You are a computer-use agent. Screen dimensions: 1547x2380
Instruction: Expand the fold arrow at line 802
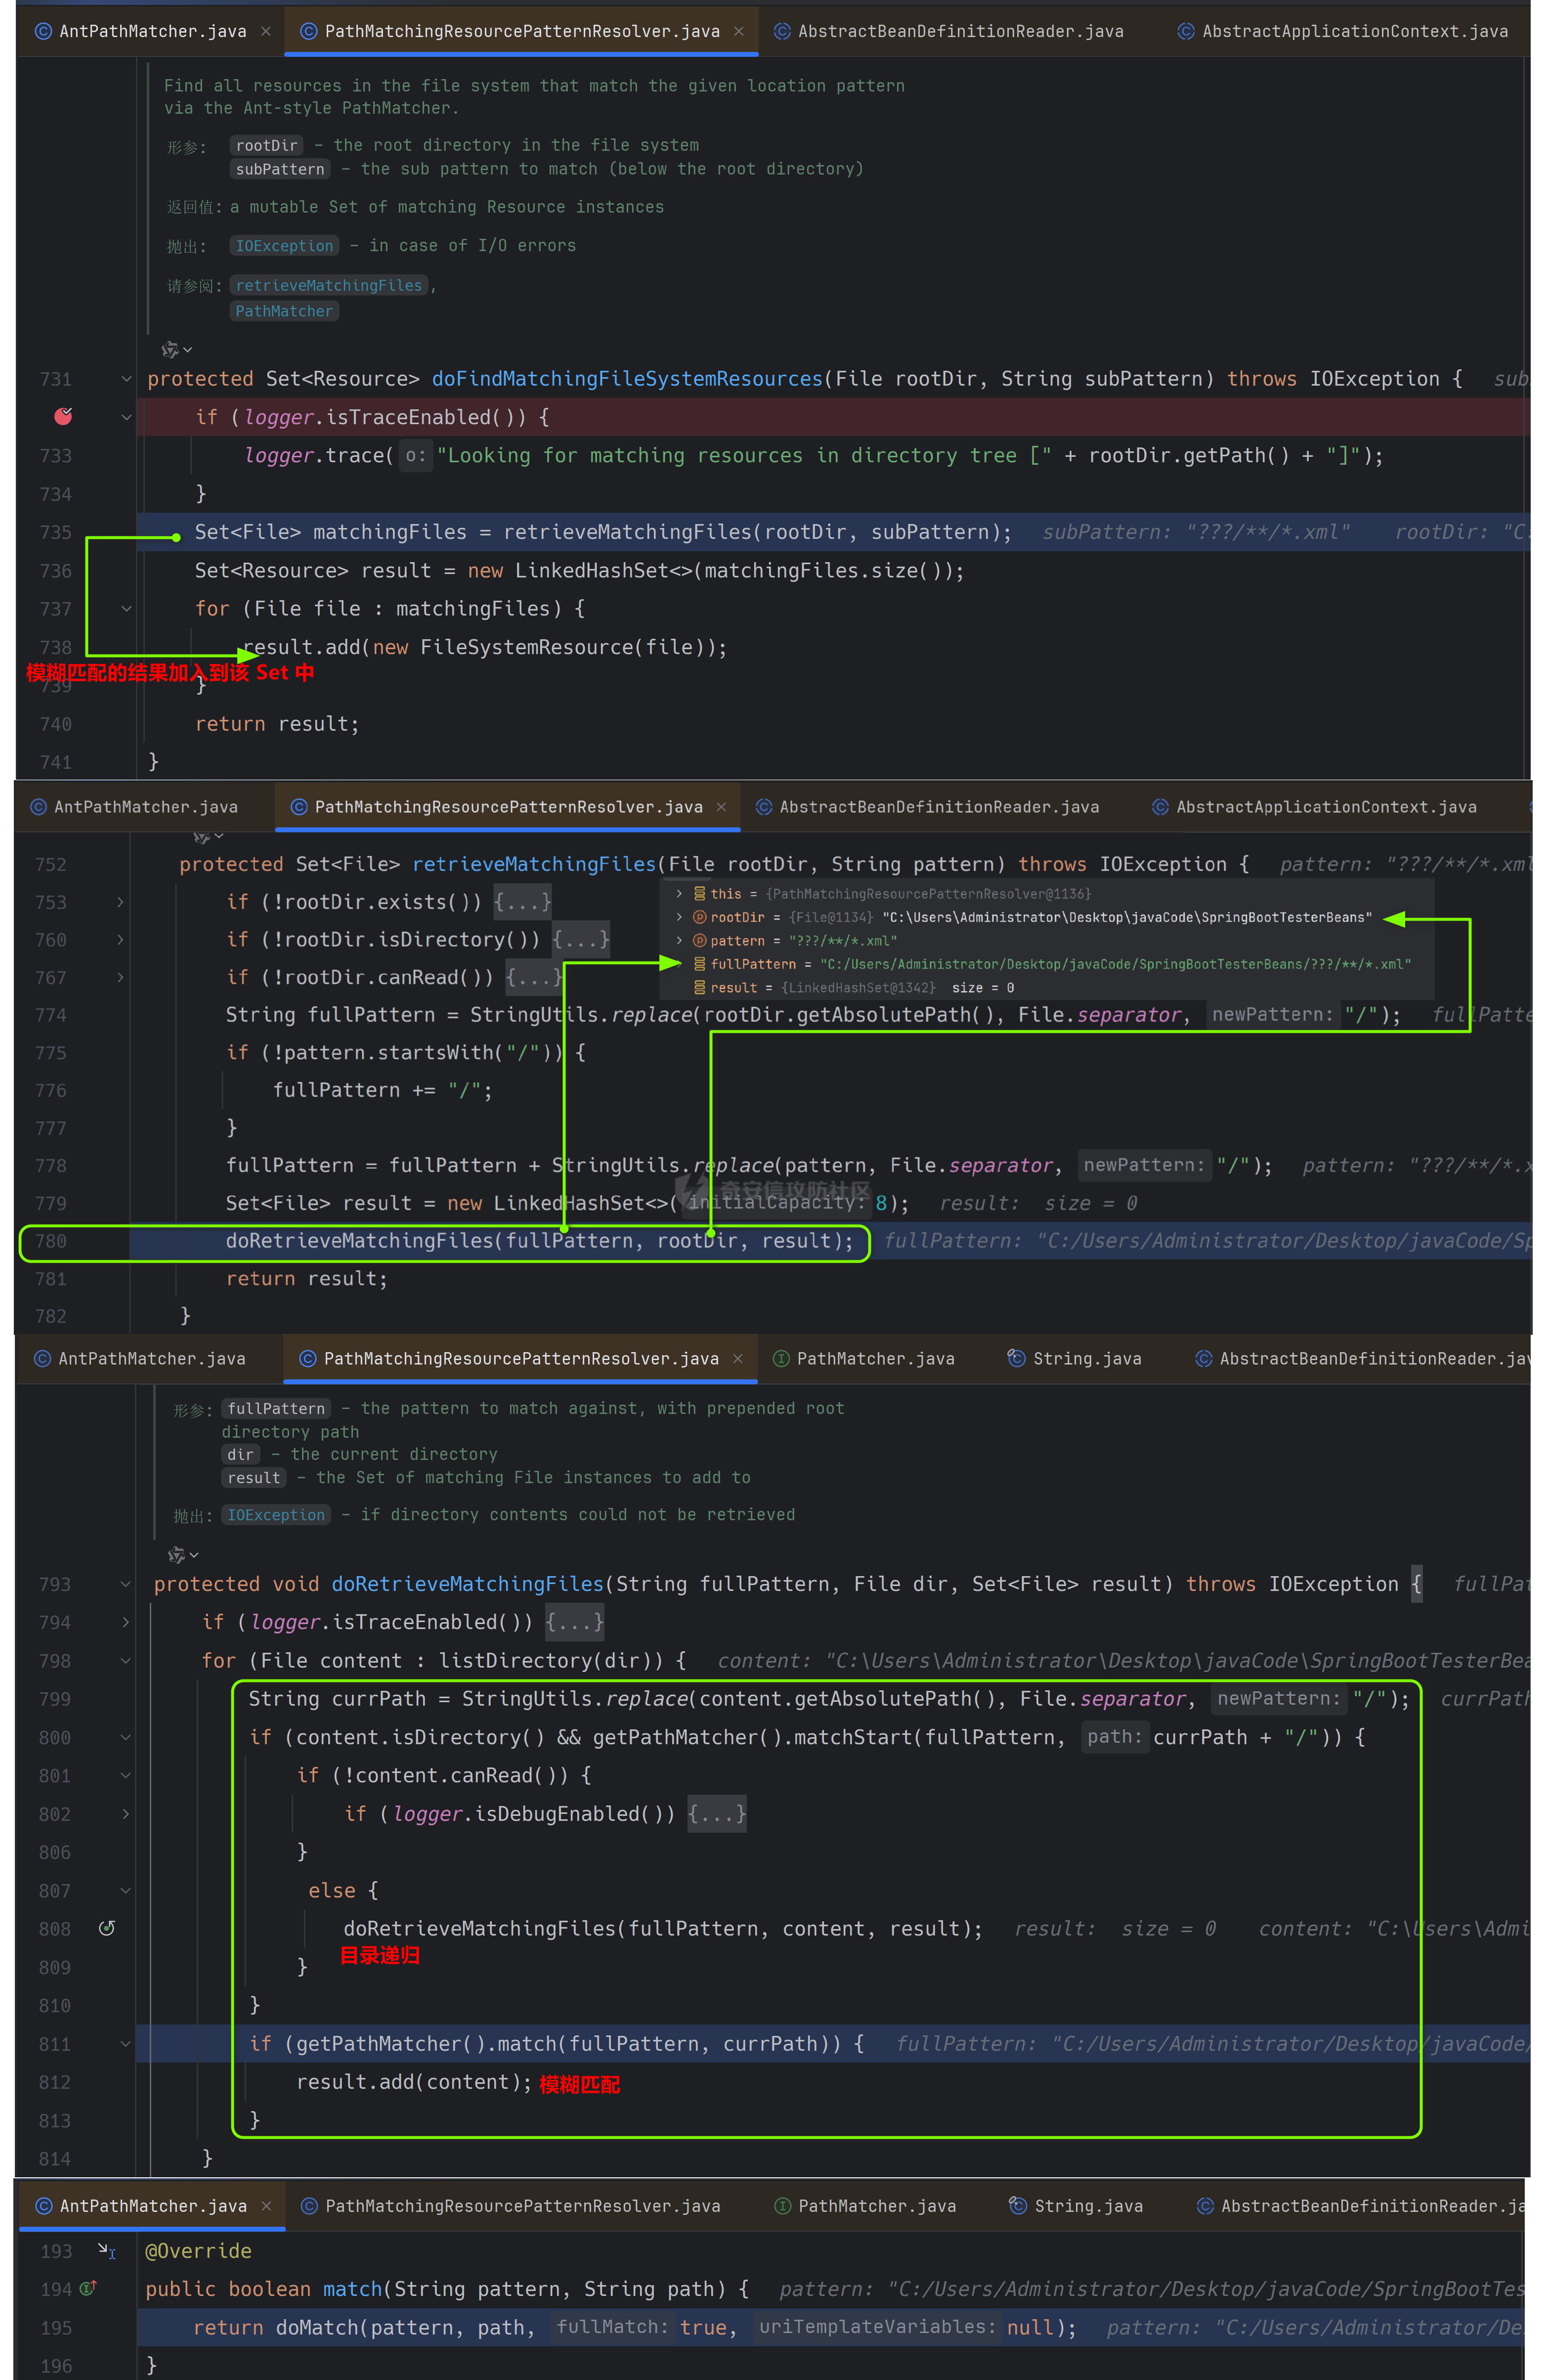pyautogui.click(x=125, y=1813)
